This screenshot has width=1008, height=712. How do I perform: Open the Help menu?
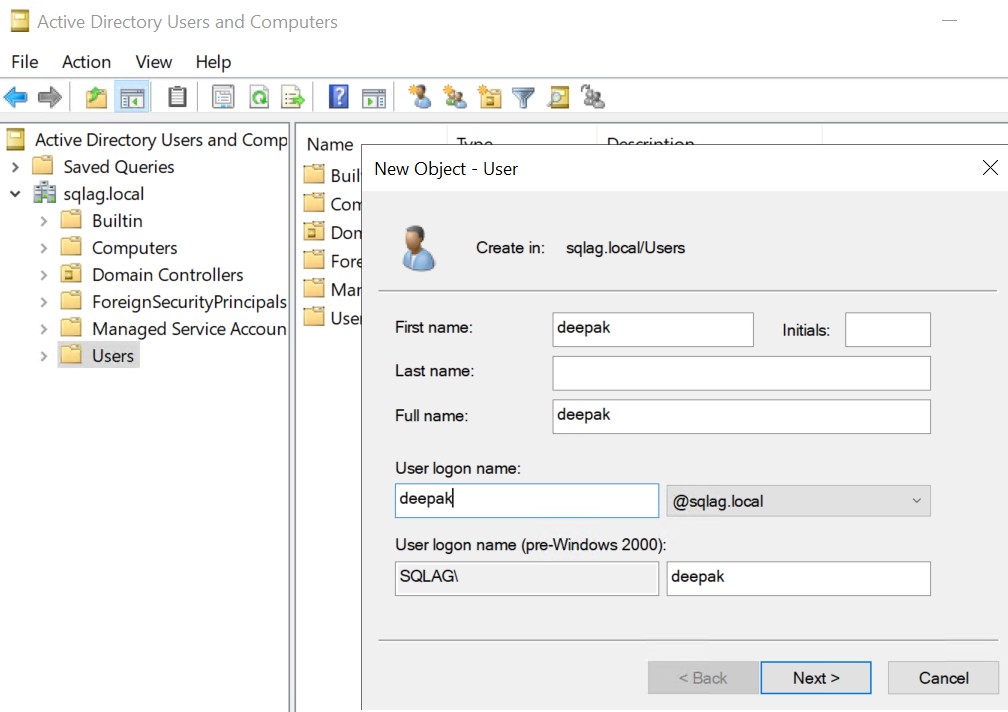coord(213,62)
